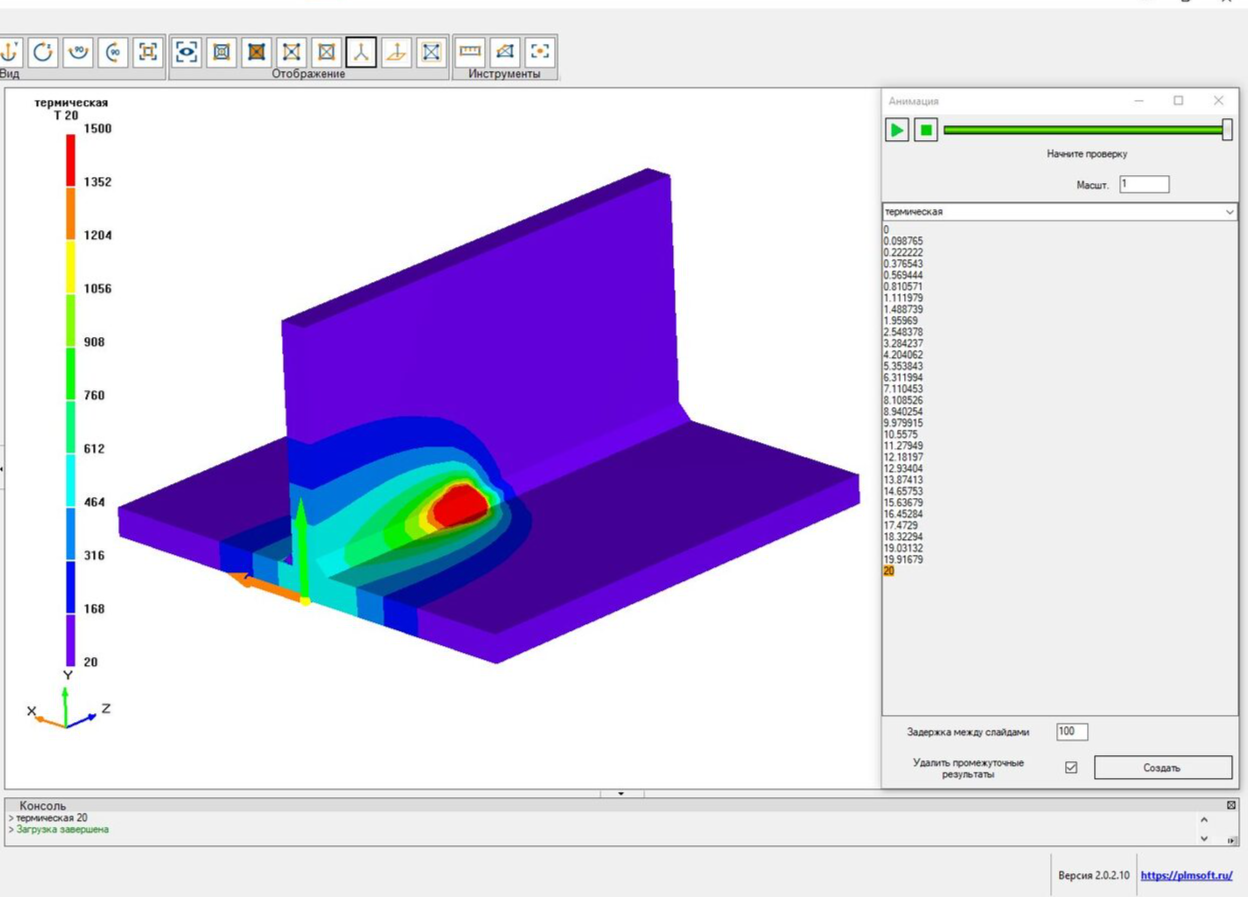This screenshot has height=897, width=1248.
Task: Click the delay between slides field showing 100
Action: point(1072,732)
